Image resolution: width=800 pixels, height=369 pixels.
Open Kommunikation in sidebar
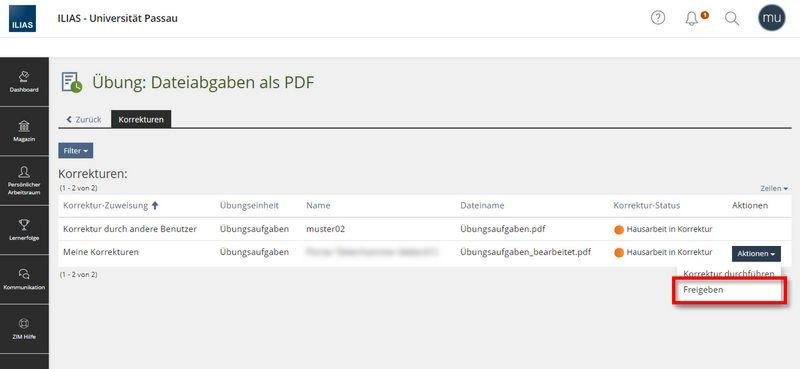[x=24, y=279]
